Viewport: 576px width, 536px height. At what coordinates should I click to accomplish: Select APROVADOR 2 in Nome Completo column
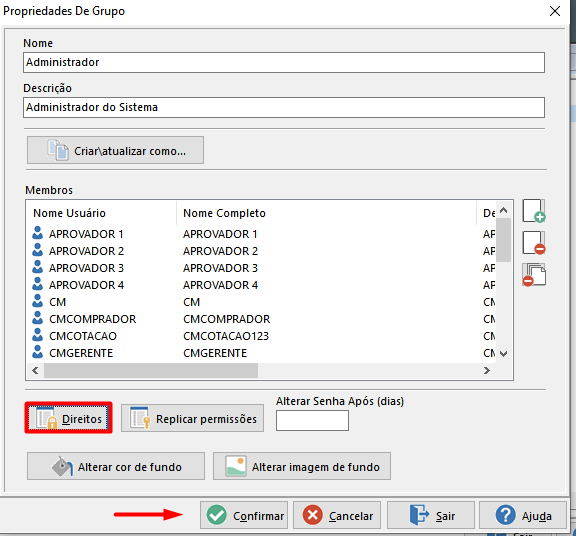220,251
